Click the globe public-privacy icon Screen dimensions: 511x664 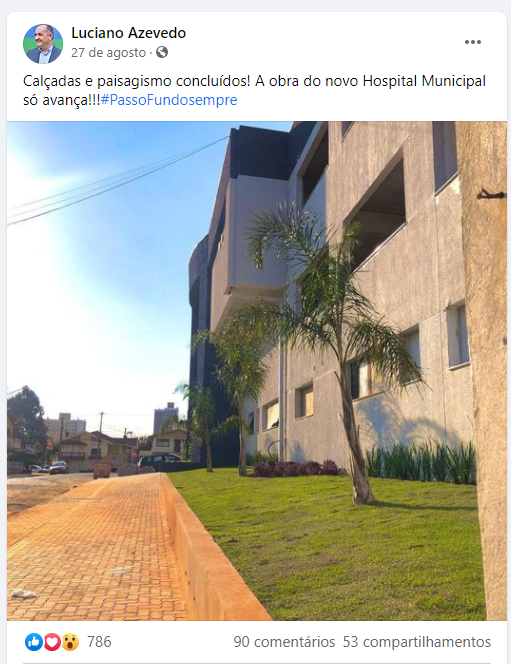click(x=162, y=52)
